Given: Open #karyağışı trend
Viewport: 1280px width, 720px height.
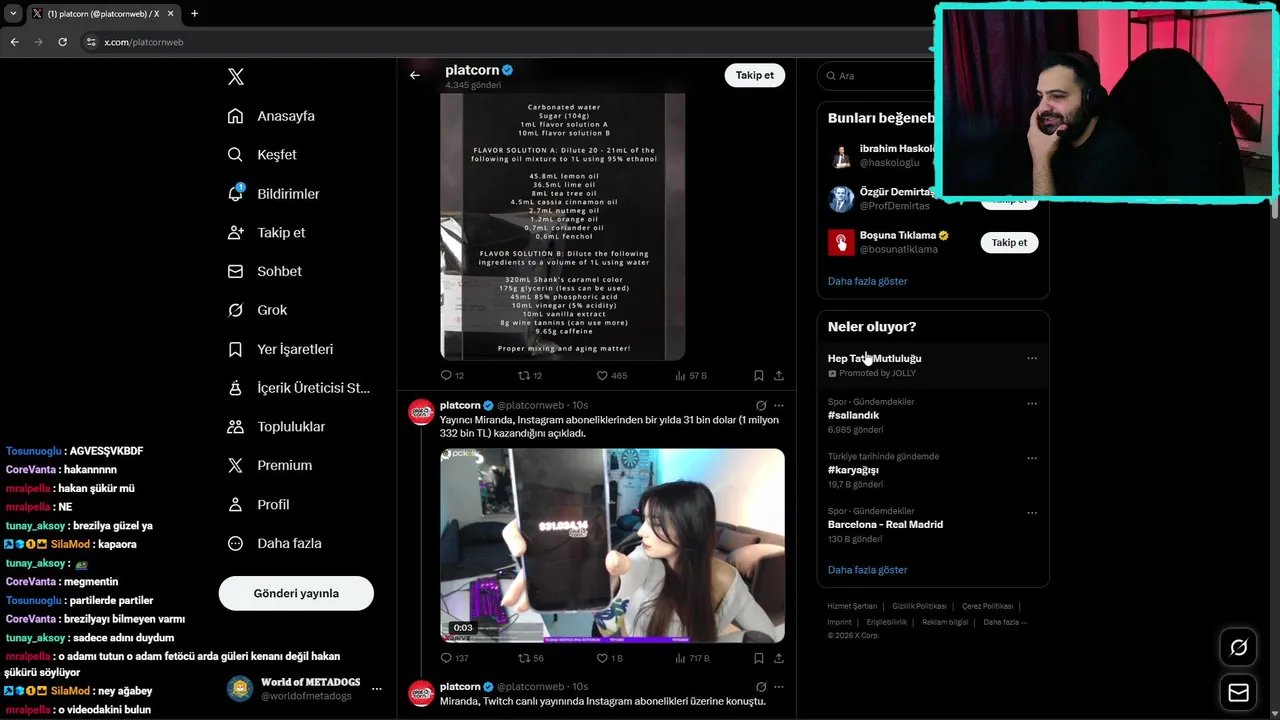Looking at the screenshot, I should [x=853, y=470].
